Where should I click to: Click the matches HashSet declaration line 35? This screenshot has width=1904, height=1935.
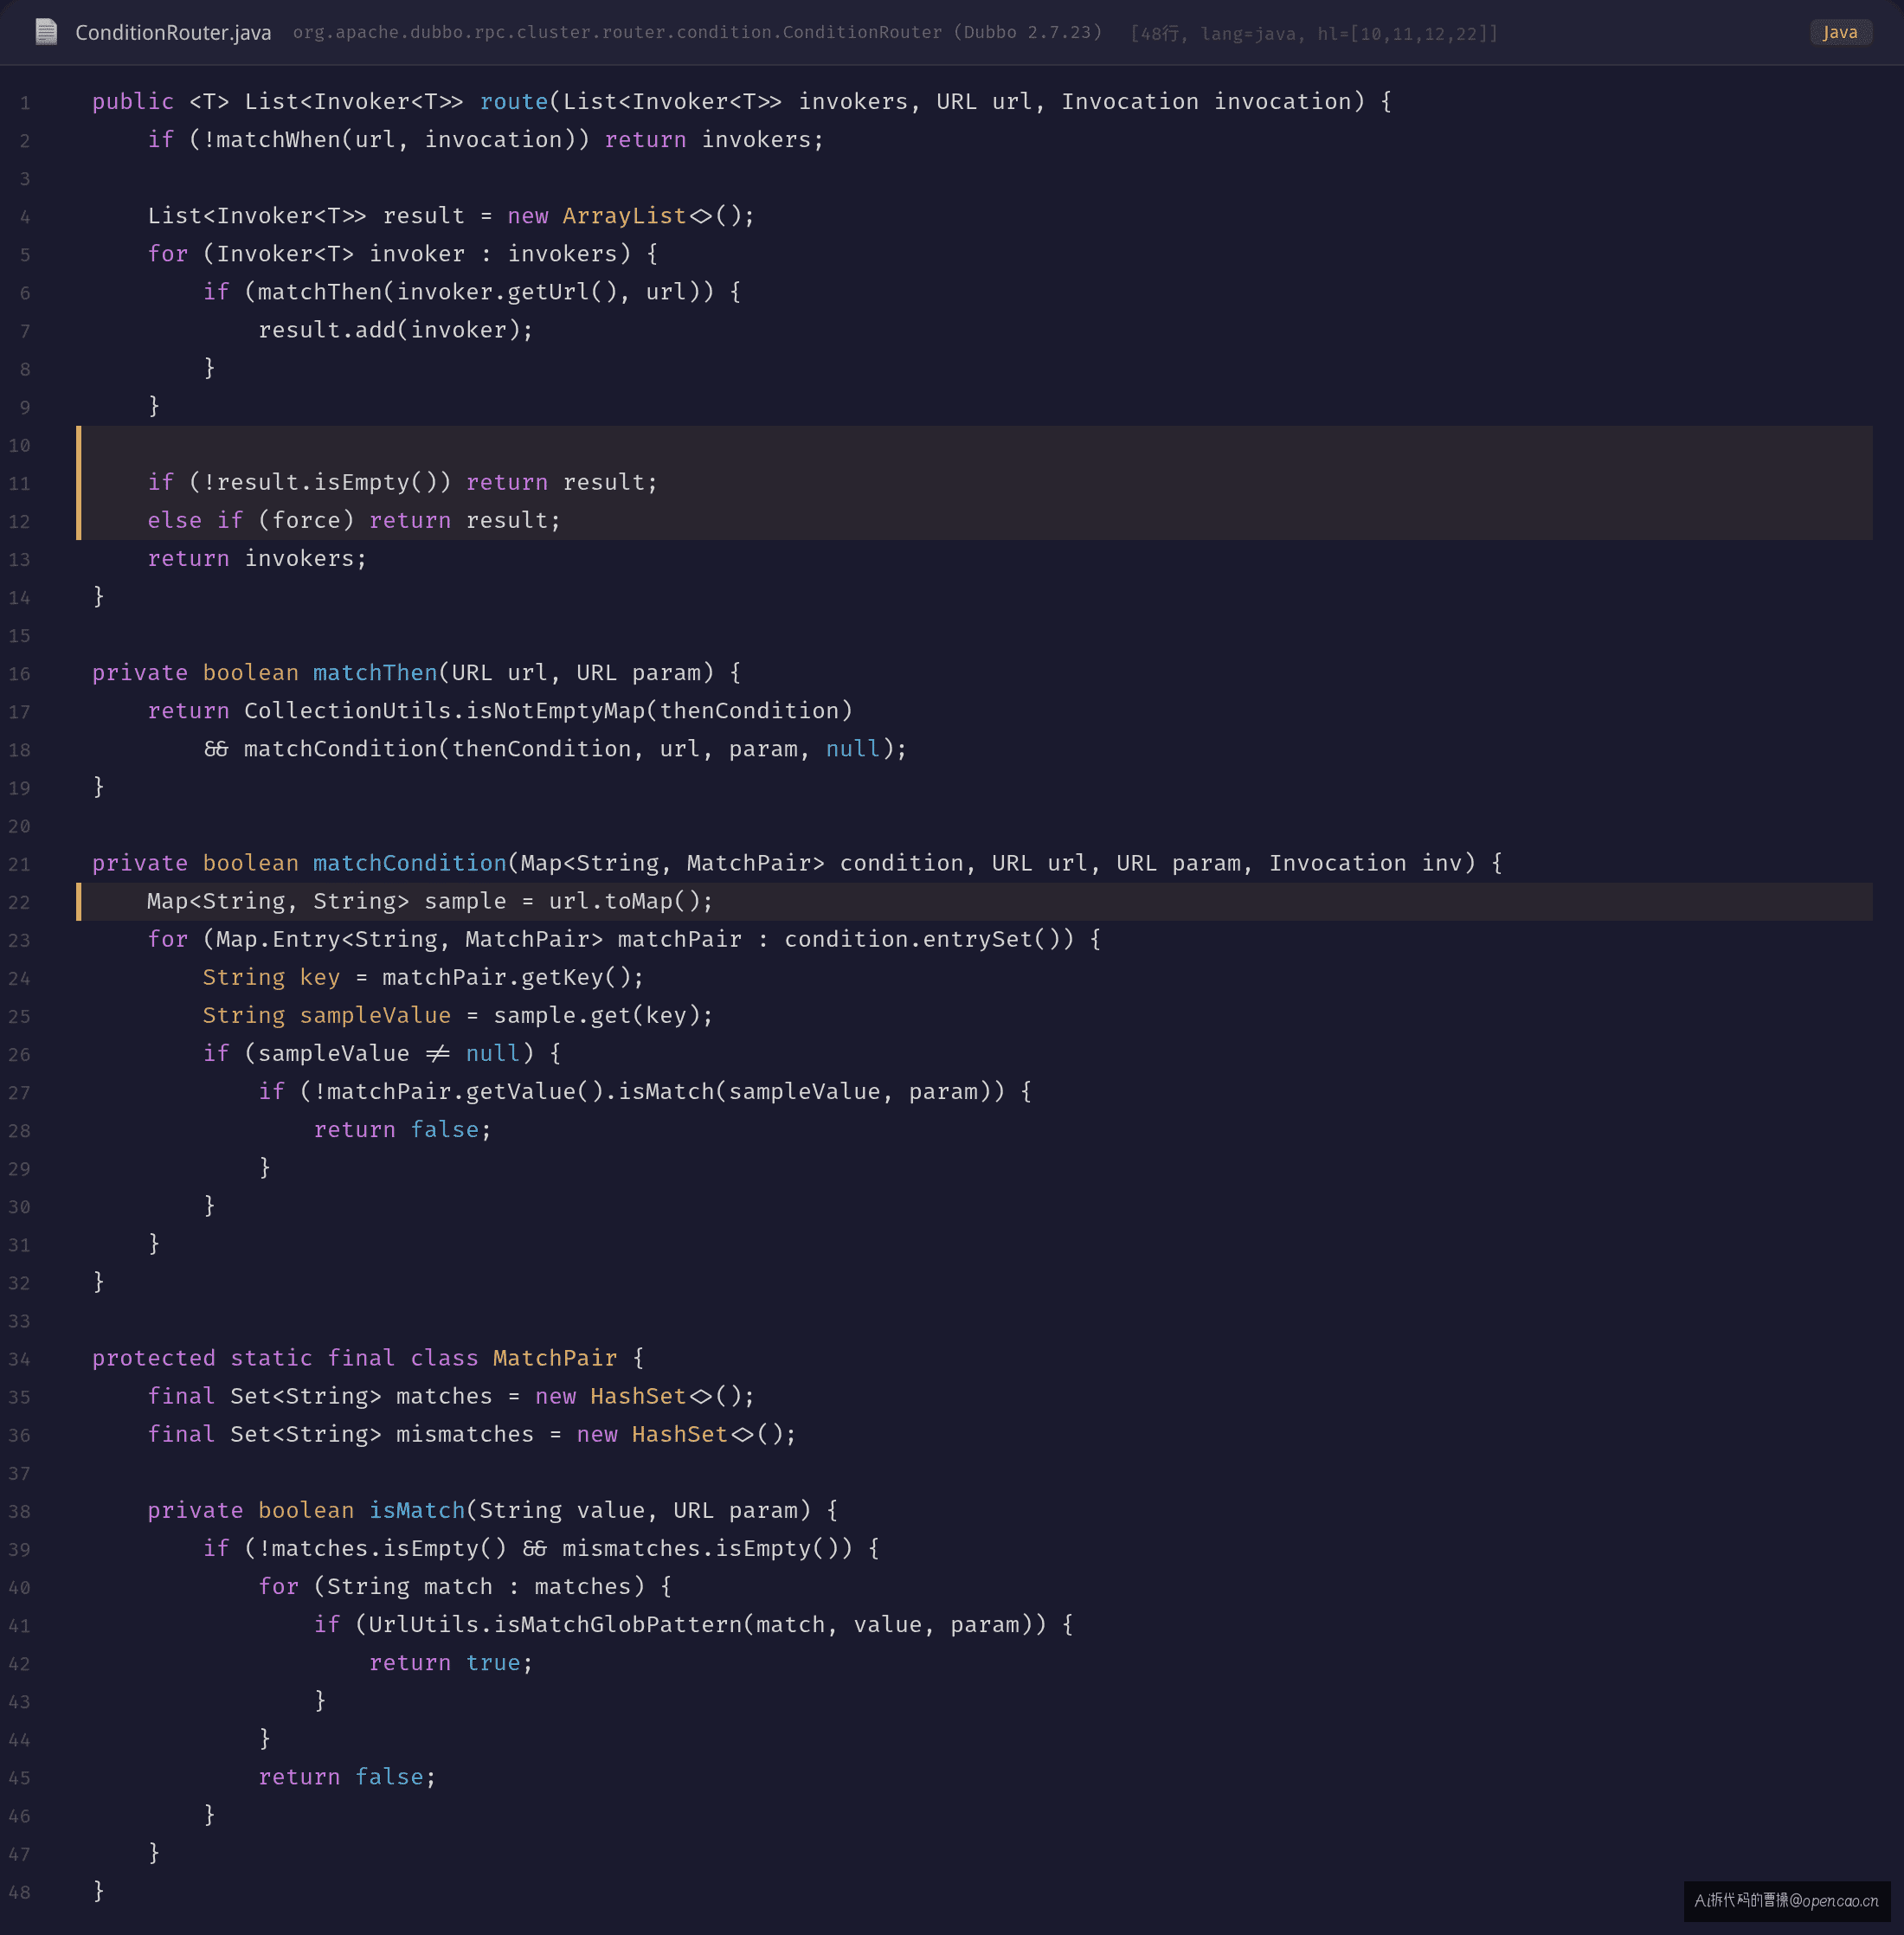coord(451,1395)
